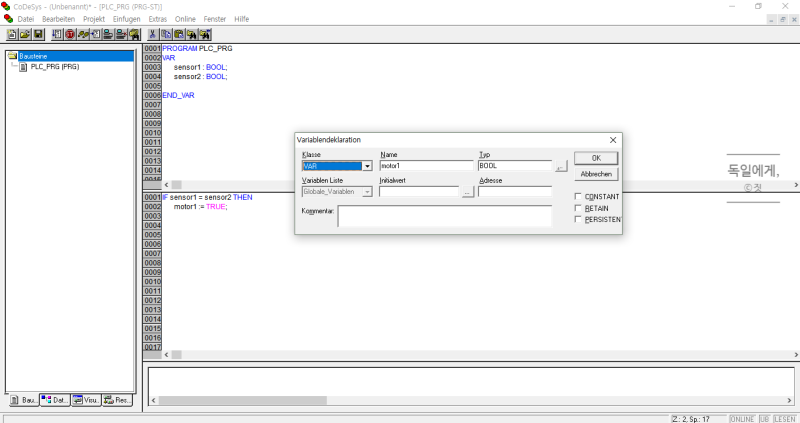This screenshot has height=423, width=800.
Task: Click the Bausteine folder icon in the tree
Action: click(x=12, y=56)
